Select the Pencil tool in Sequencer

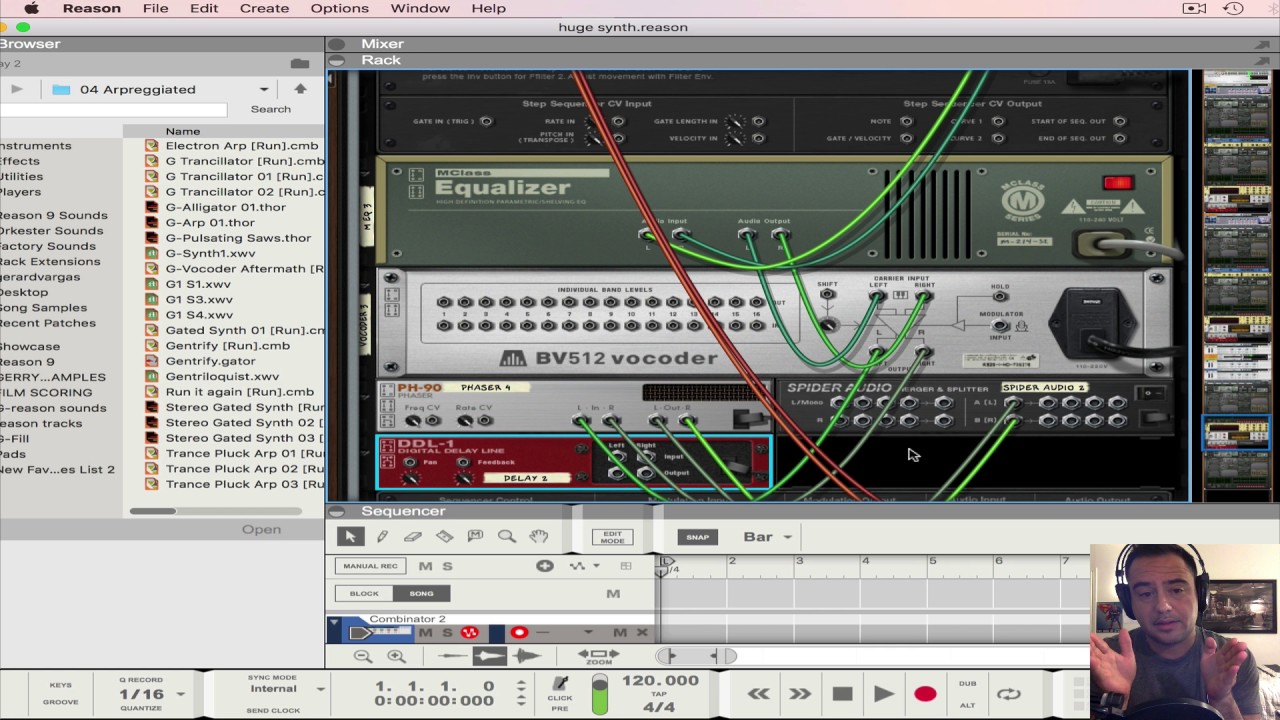click(x=382, y=537)
